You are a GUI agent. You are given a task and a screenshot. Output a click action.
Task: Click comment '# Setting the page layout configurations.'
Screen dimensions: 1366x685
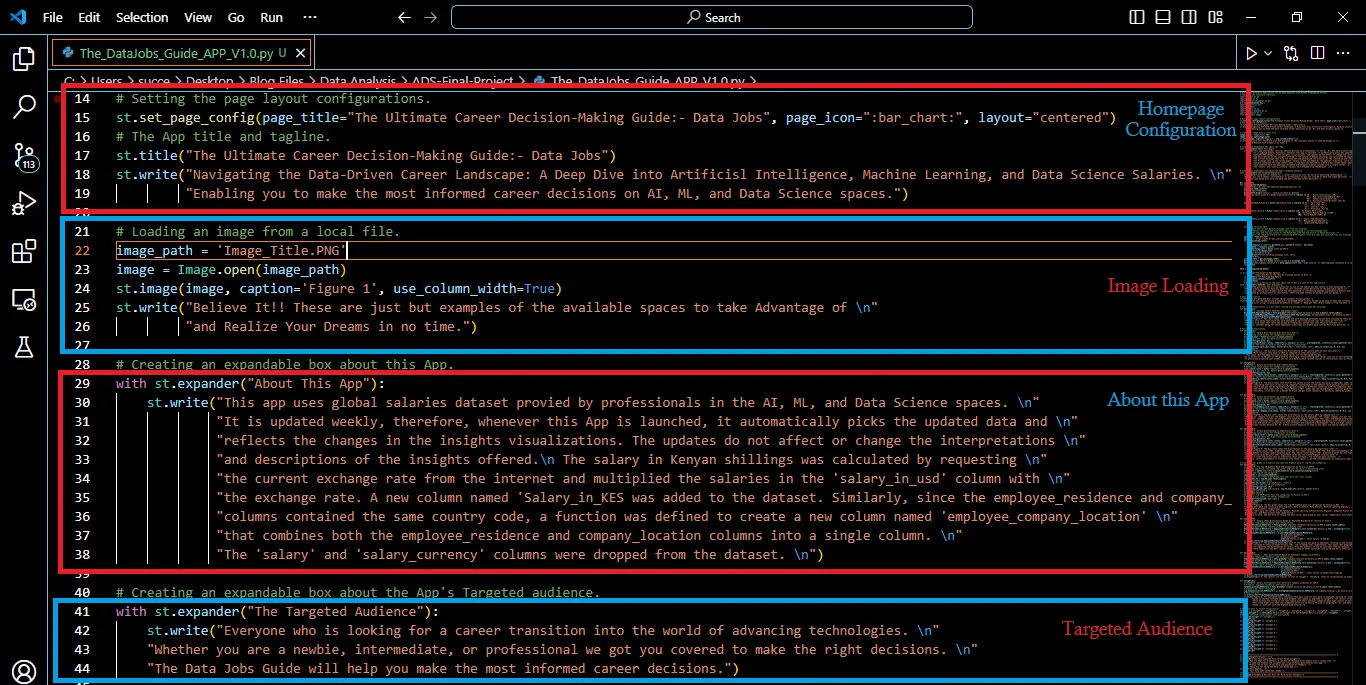coord(273,99)
